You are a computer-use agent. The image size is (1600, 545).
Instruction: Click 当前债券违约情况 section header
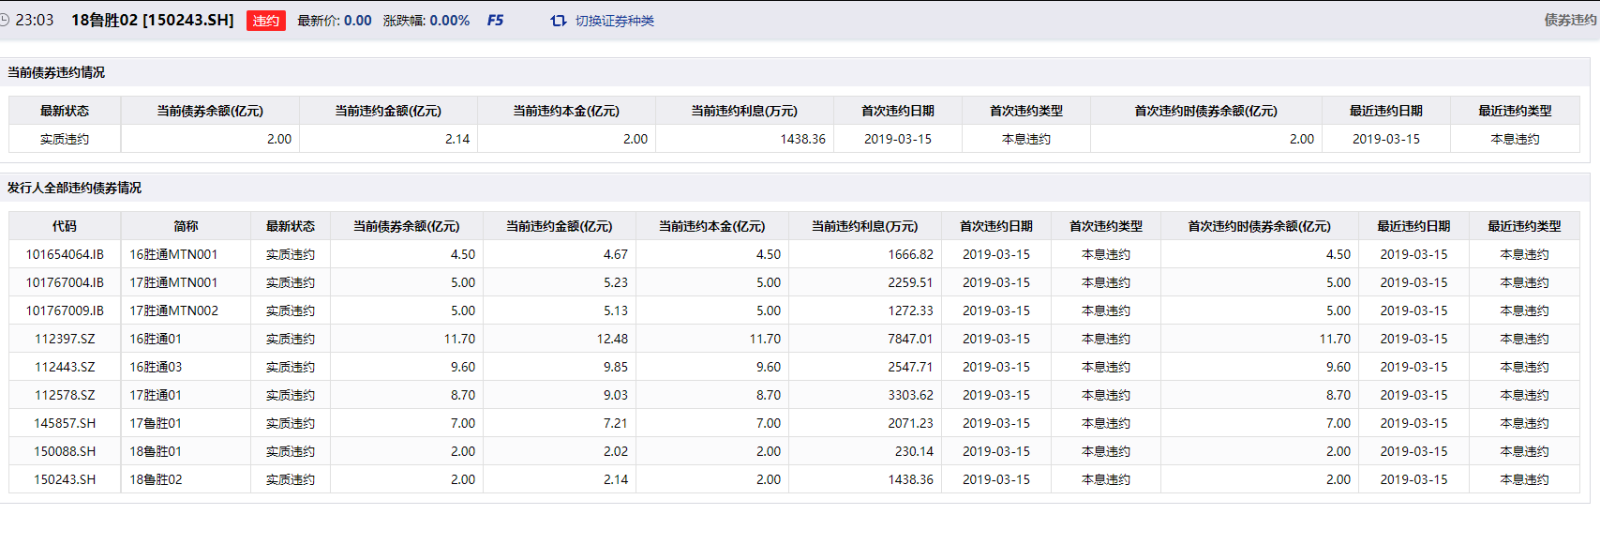pos(56,72)
